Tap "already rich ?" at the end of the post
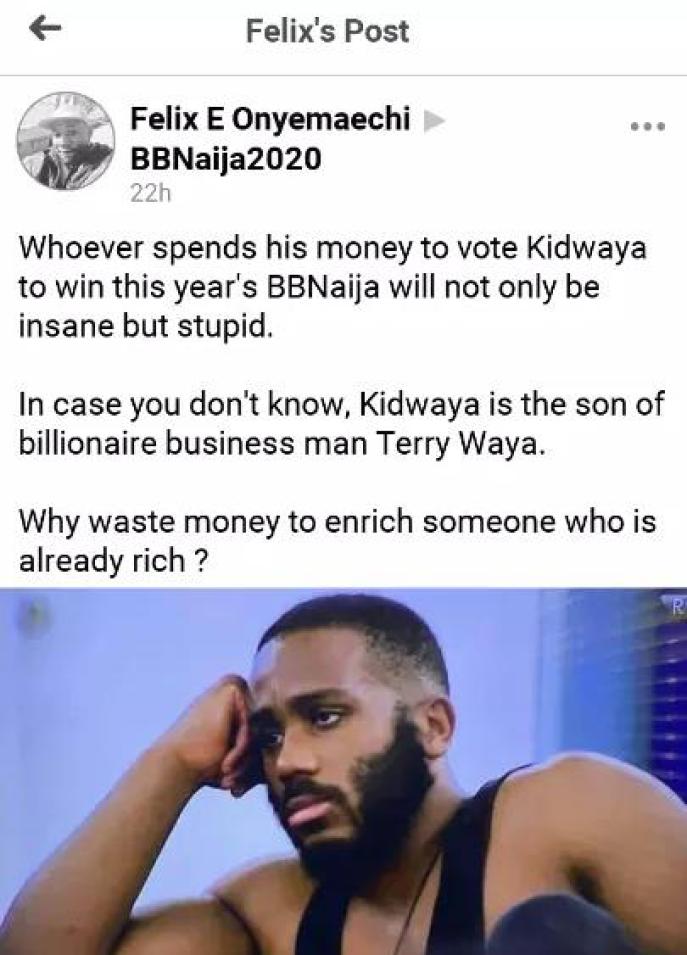The image size is (687, 955). [113, 562]
